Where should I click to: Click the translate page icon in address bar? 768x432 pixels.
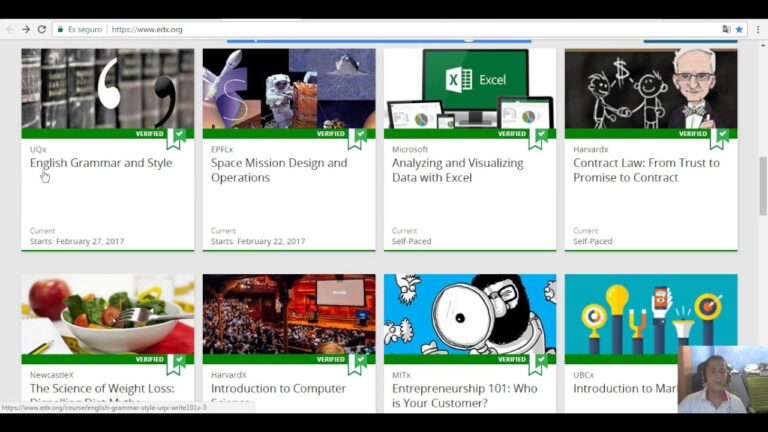coord(726,29)
